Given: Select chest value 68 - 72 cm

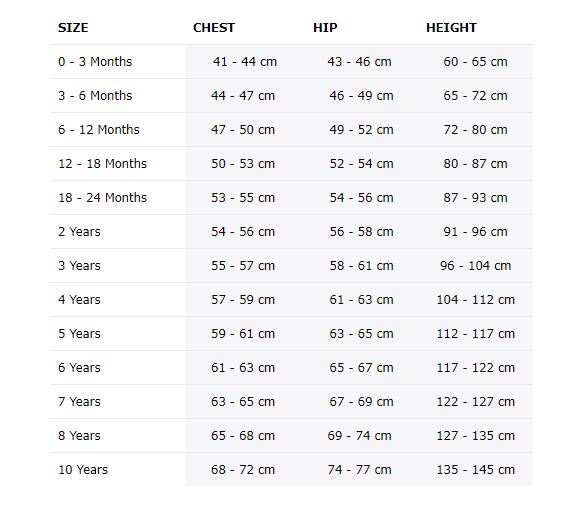Looking at the screenshot, I should (243, 469).
